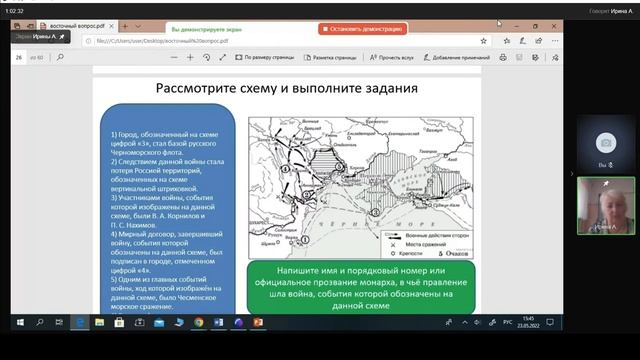Image resolution: width=640 pixels, height=360 pixels.
Task: Switch input language РУС
Action: [x=507, y=322]
